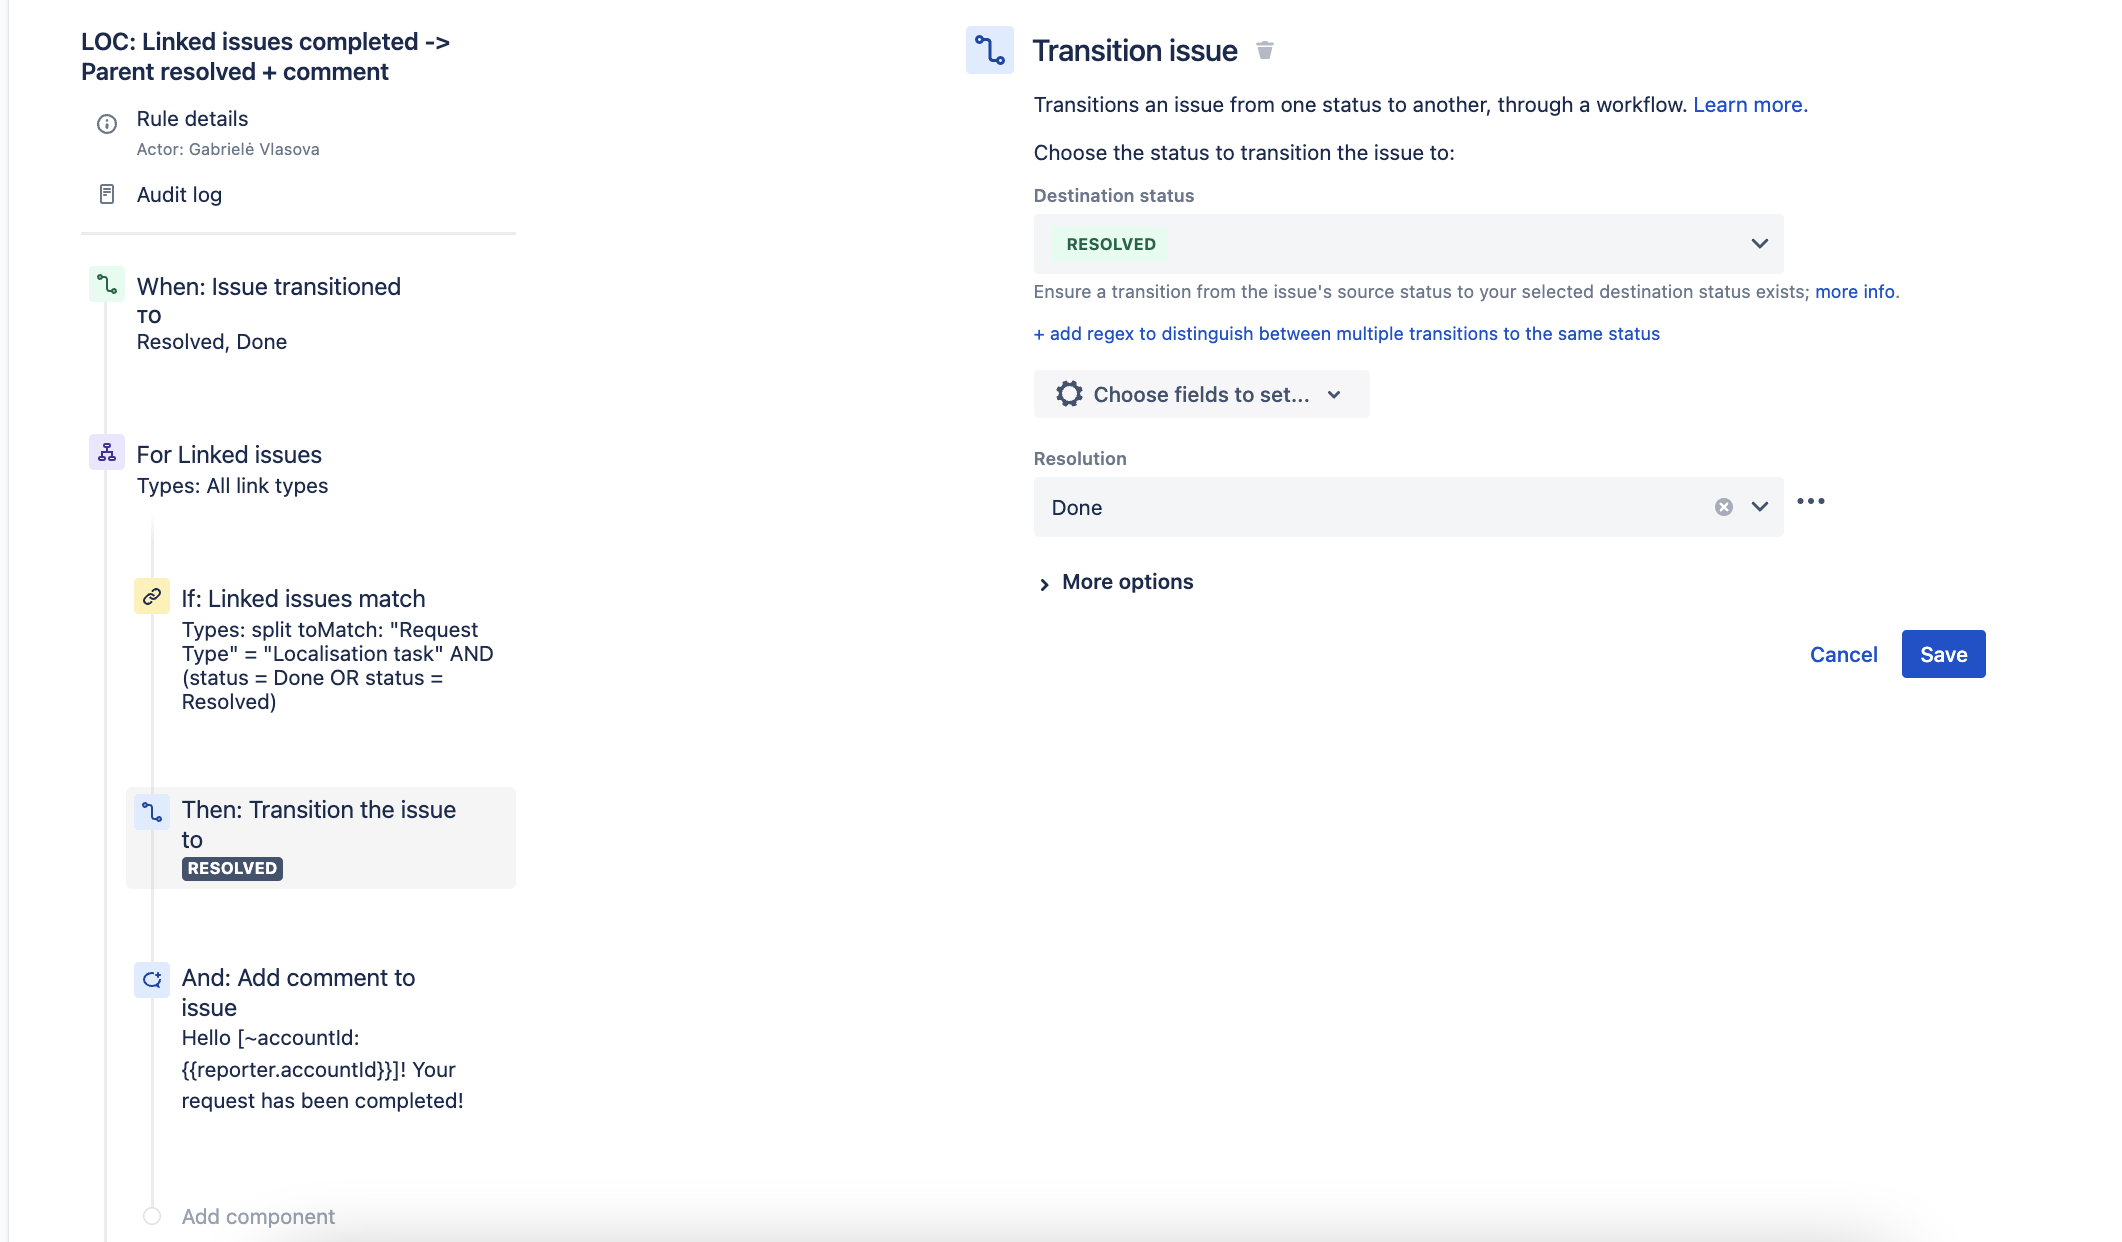Image resolution: width=2122 pixels, height=1242 pixels.
Task: Click the rule title LOC: Linked issues completed
Action: coord(265,56)
